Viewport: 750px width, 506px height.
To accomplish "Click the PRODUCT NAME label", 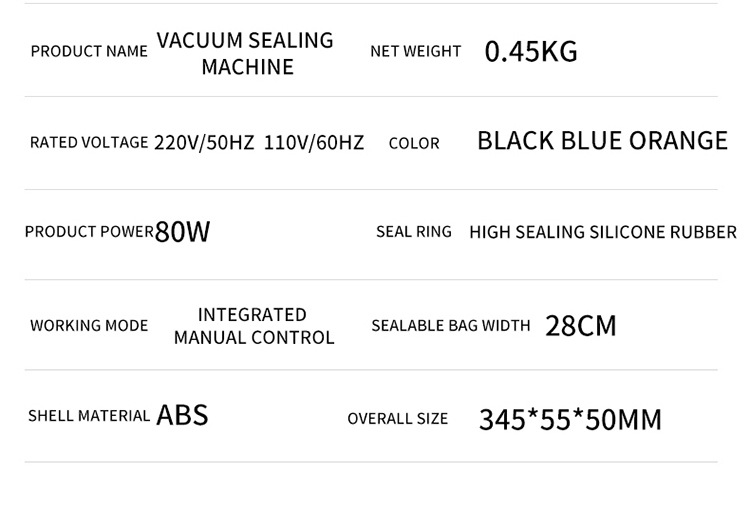I will (x=89, y=52).
